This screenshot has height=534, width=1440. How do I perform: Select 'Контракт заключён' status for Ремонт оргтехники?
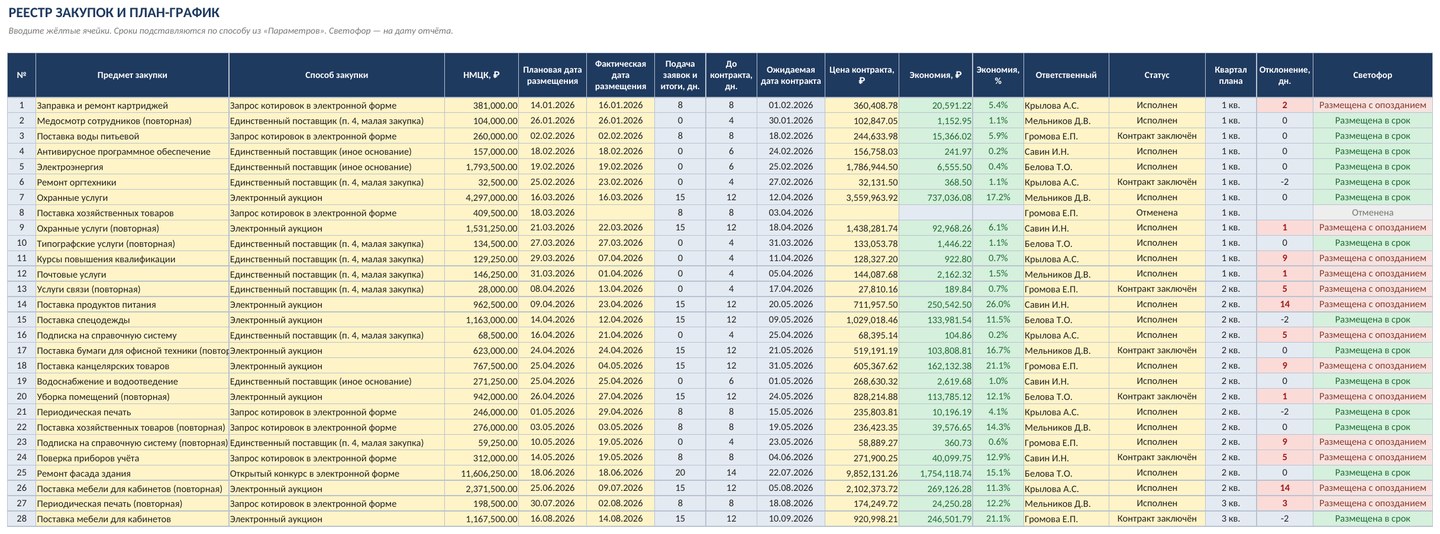(x=1157, y=182)
